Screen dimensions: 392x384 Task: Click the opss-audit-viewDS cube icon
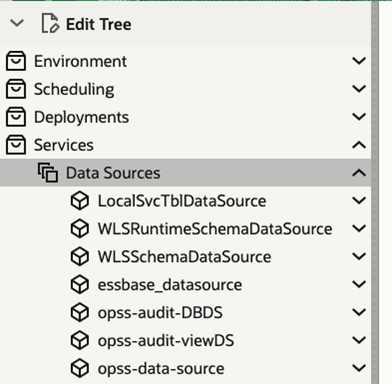click(80, 340)
